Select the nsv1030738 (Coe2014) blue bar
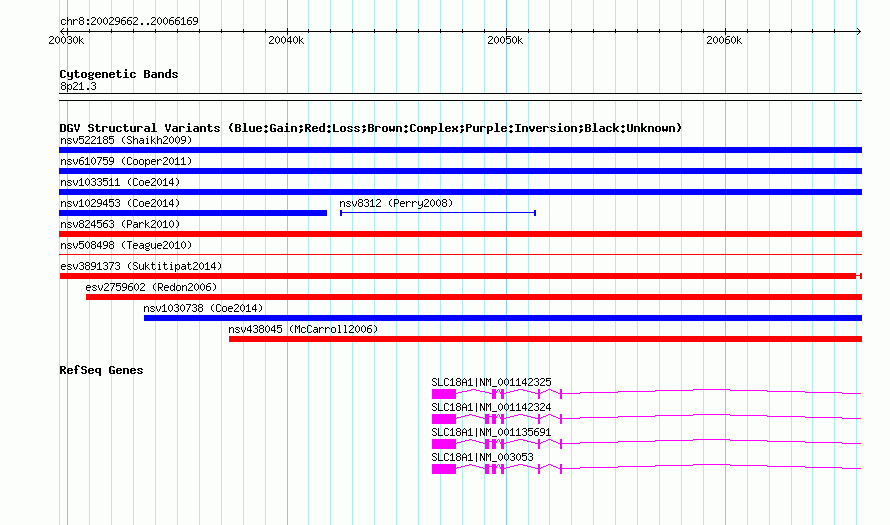This screenshot has width=890, height=525. [503, 318]
